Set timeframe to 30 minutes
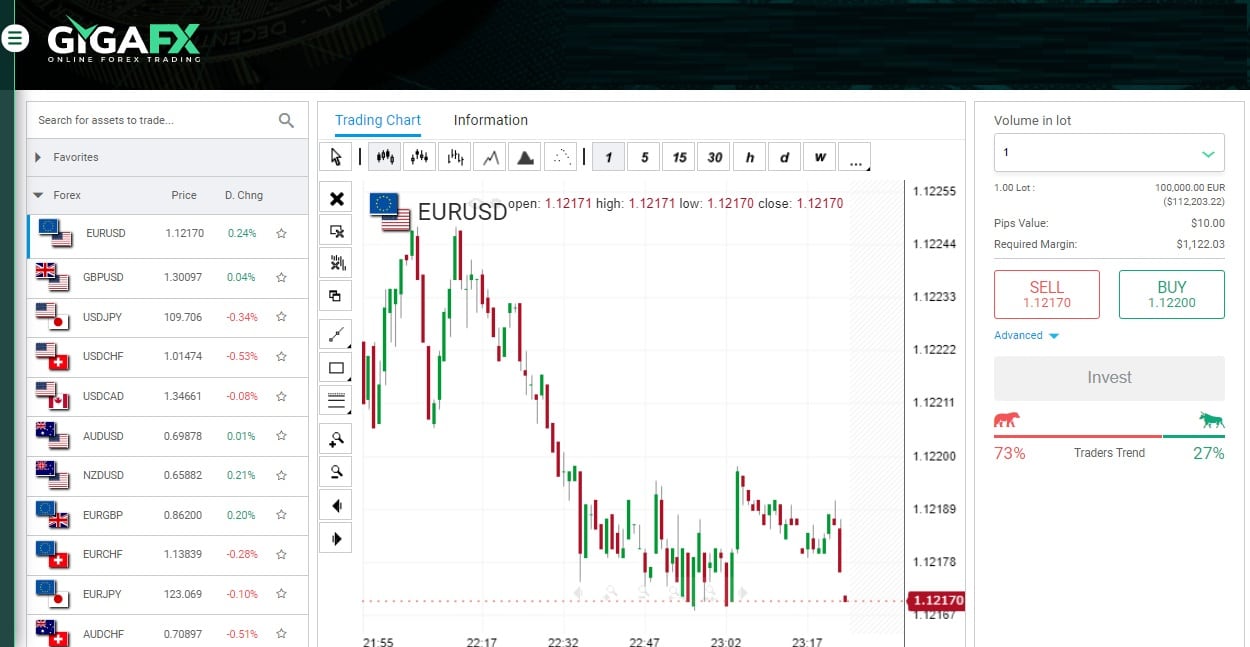The width and height of the screenshot is (1250, 647). pyautogui.click(x=714, y=157)
